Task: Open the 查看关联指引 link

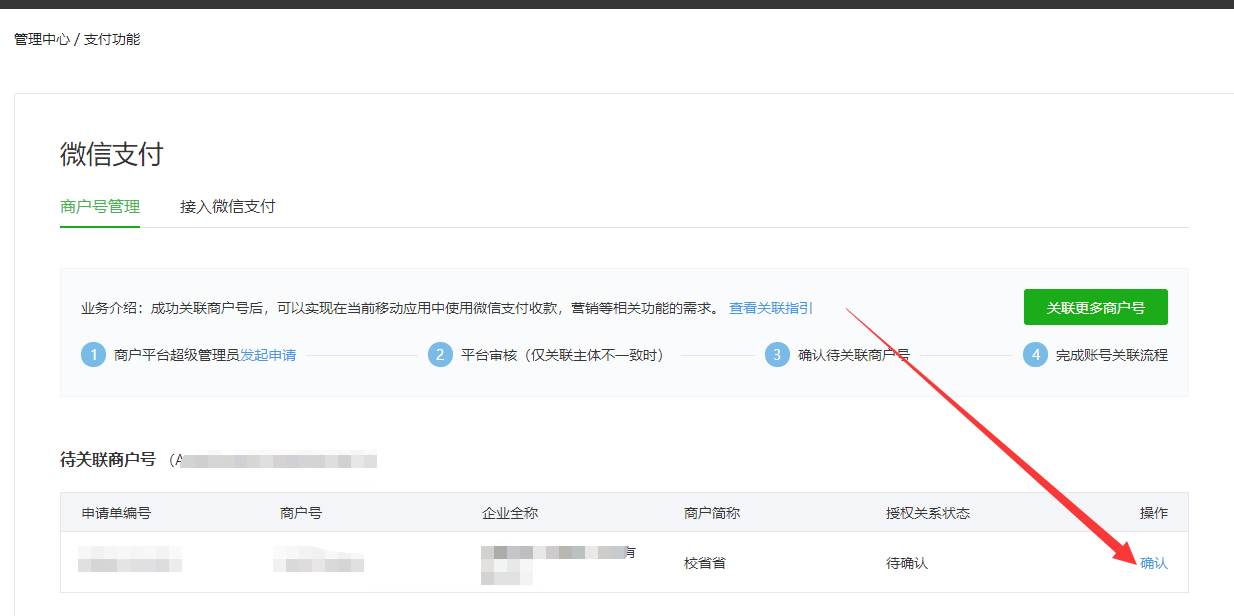Action: coord(770,308)
